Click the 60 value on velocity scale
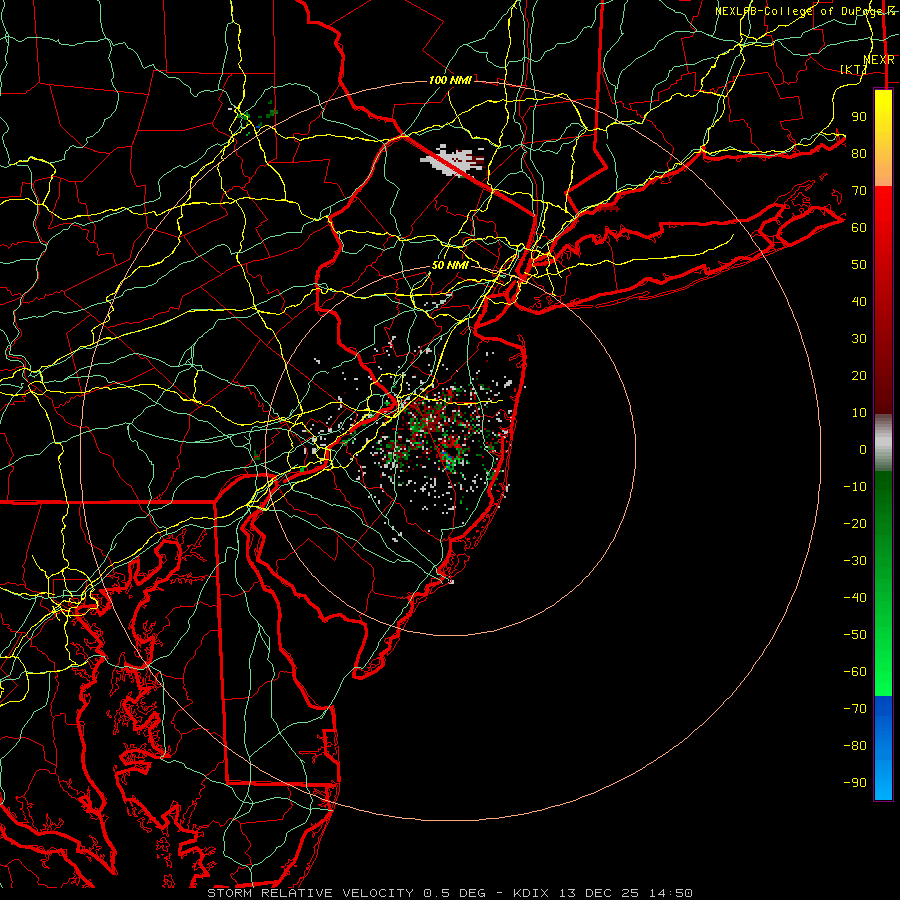The image size is (900, 900). (859, 227)
